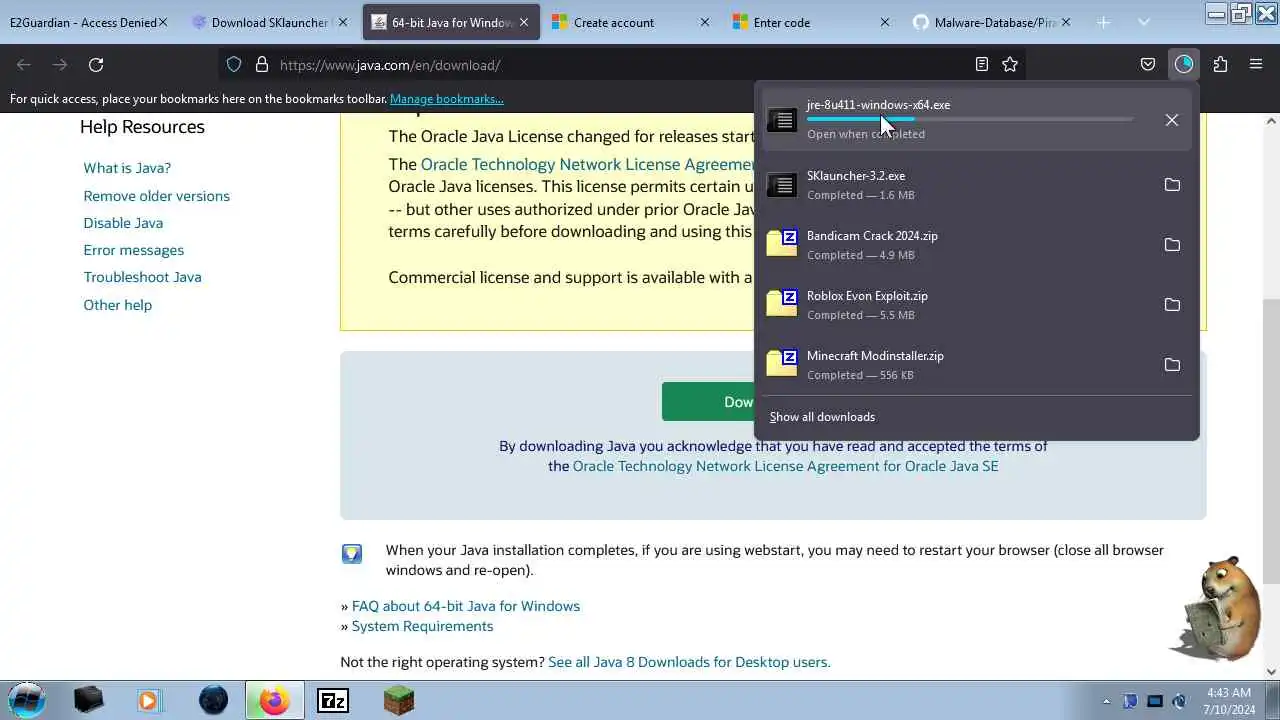Show Minecraft Modinstaller.zip in folder

[1172, 365]
